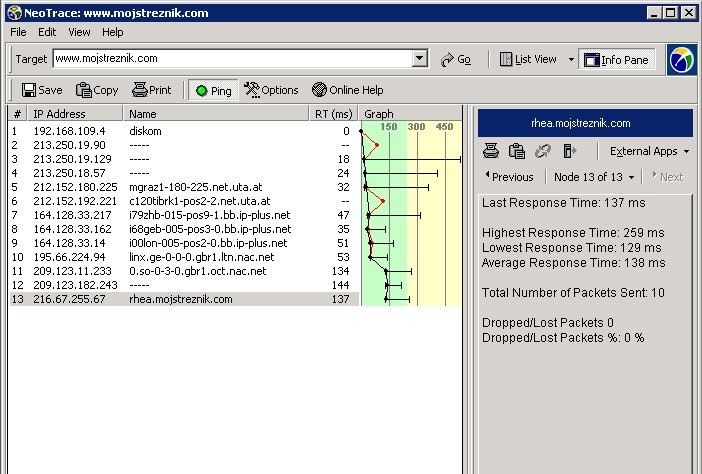The width and height of the screenshot is (702, 474).
Task: Click the Last Response Time: 137 ms text
Action: click(x=564, y=203)
